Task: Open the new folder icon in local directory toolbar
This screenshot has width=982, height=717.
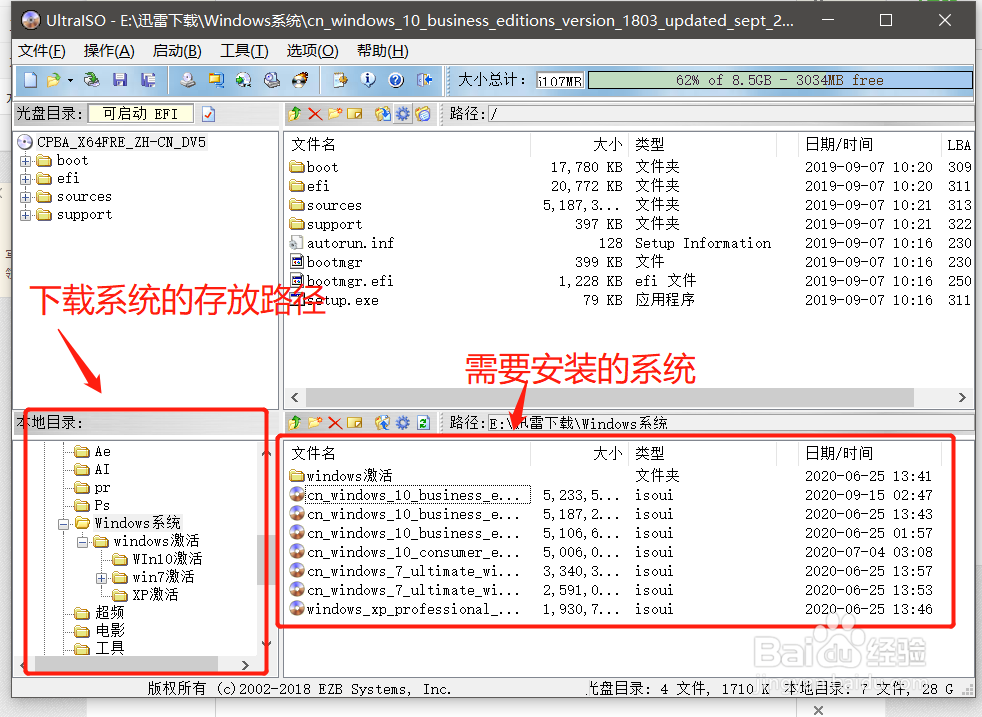Action: click(x=316, y=422)
